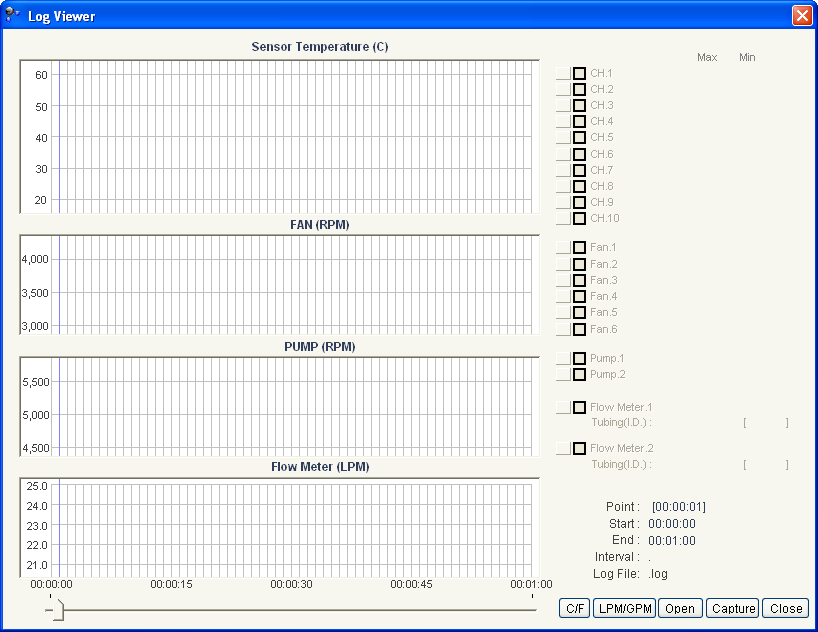Click the Log Viewer title bar icon
Image resolution: width=818 pixels, height=632 pixels.
point(13,15)
